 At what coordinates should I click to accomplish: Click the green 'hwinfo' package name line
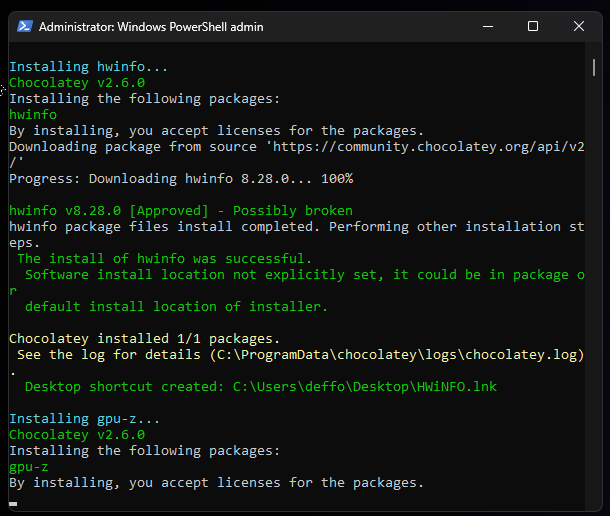(x=33, y=114)
